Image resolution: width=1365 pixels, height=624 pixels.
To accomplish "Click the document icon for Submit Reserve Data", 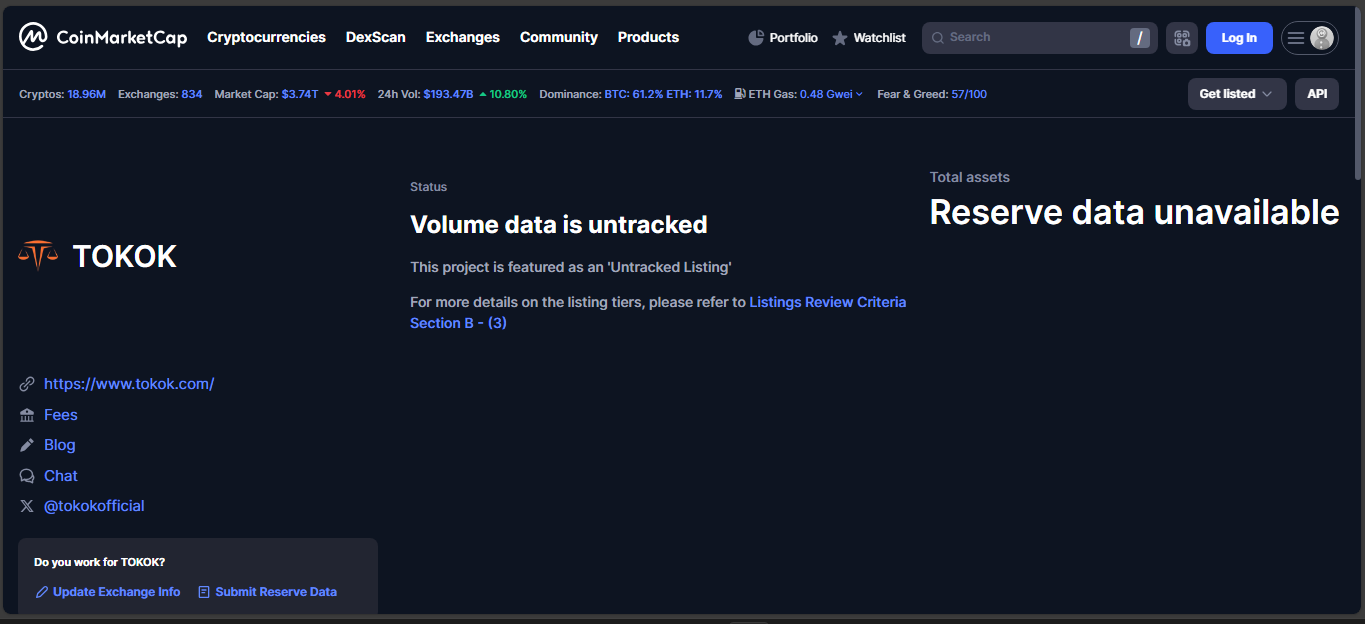I will pos(204,592).
